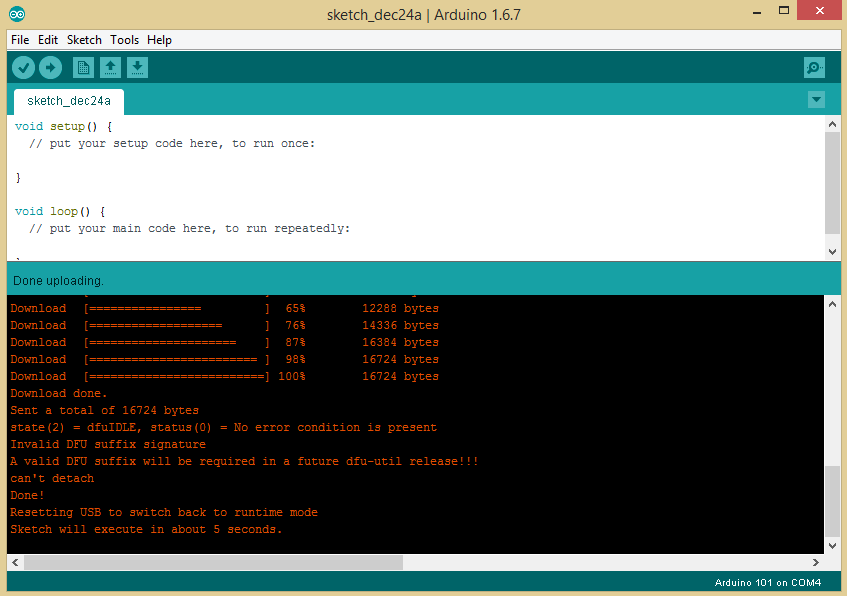Maximize the Arduino window
847x596 pixels.
point(784,11)
